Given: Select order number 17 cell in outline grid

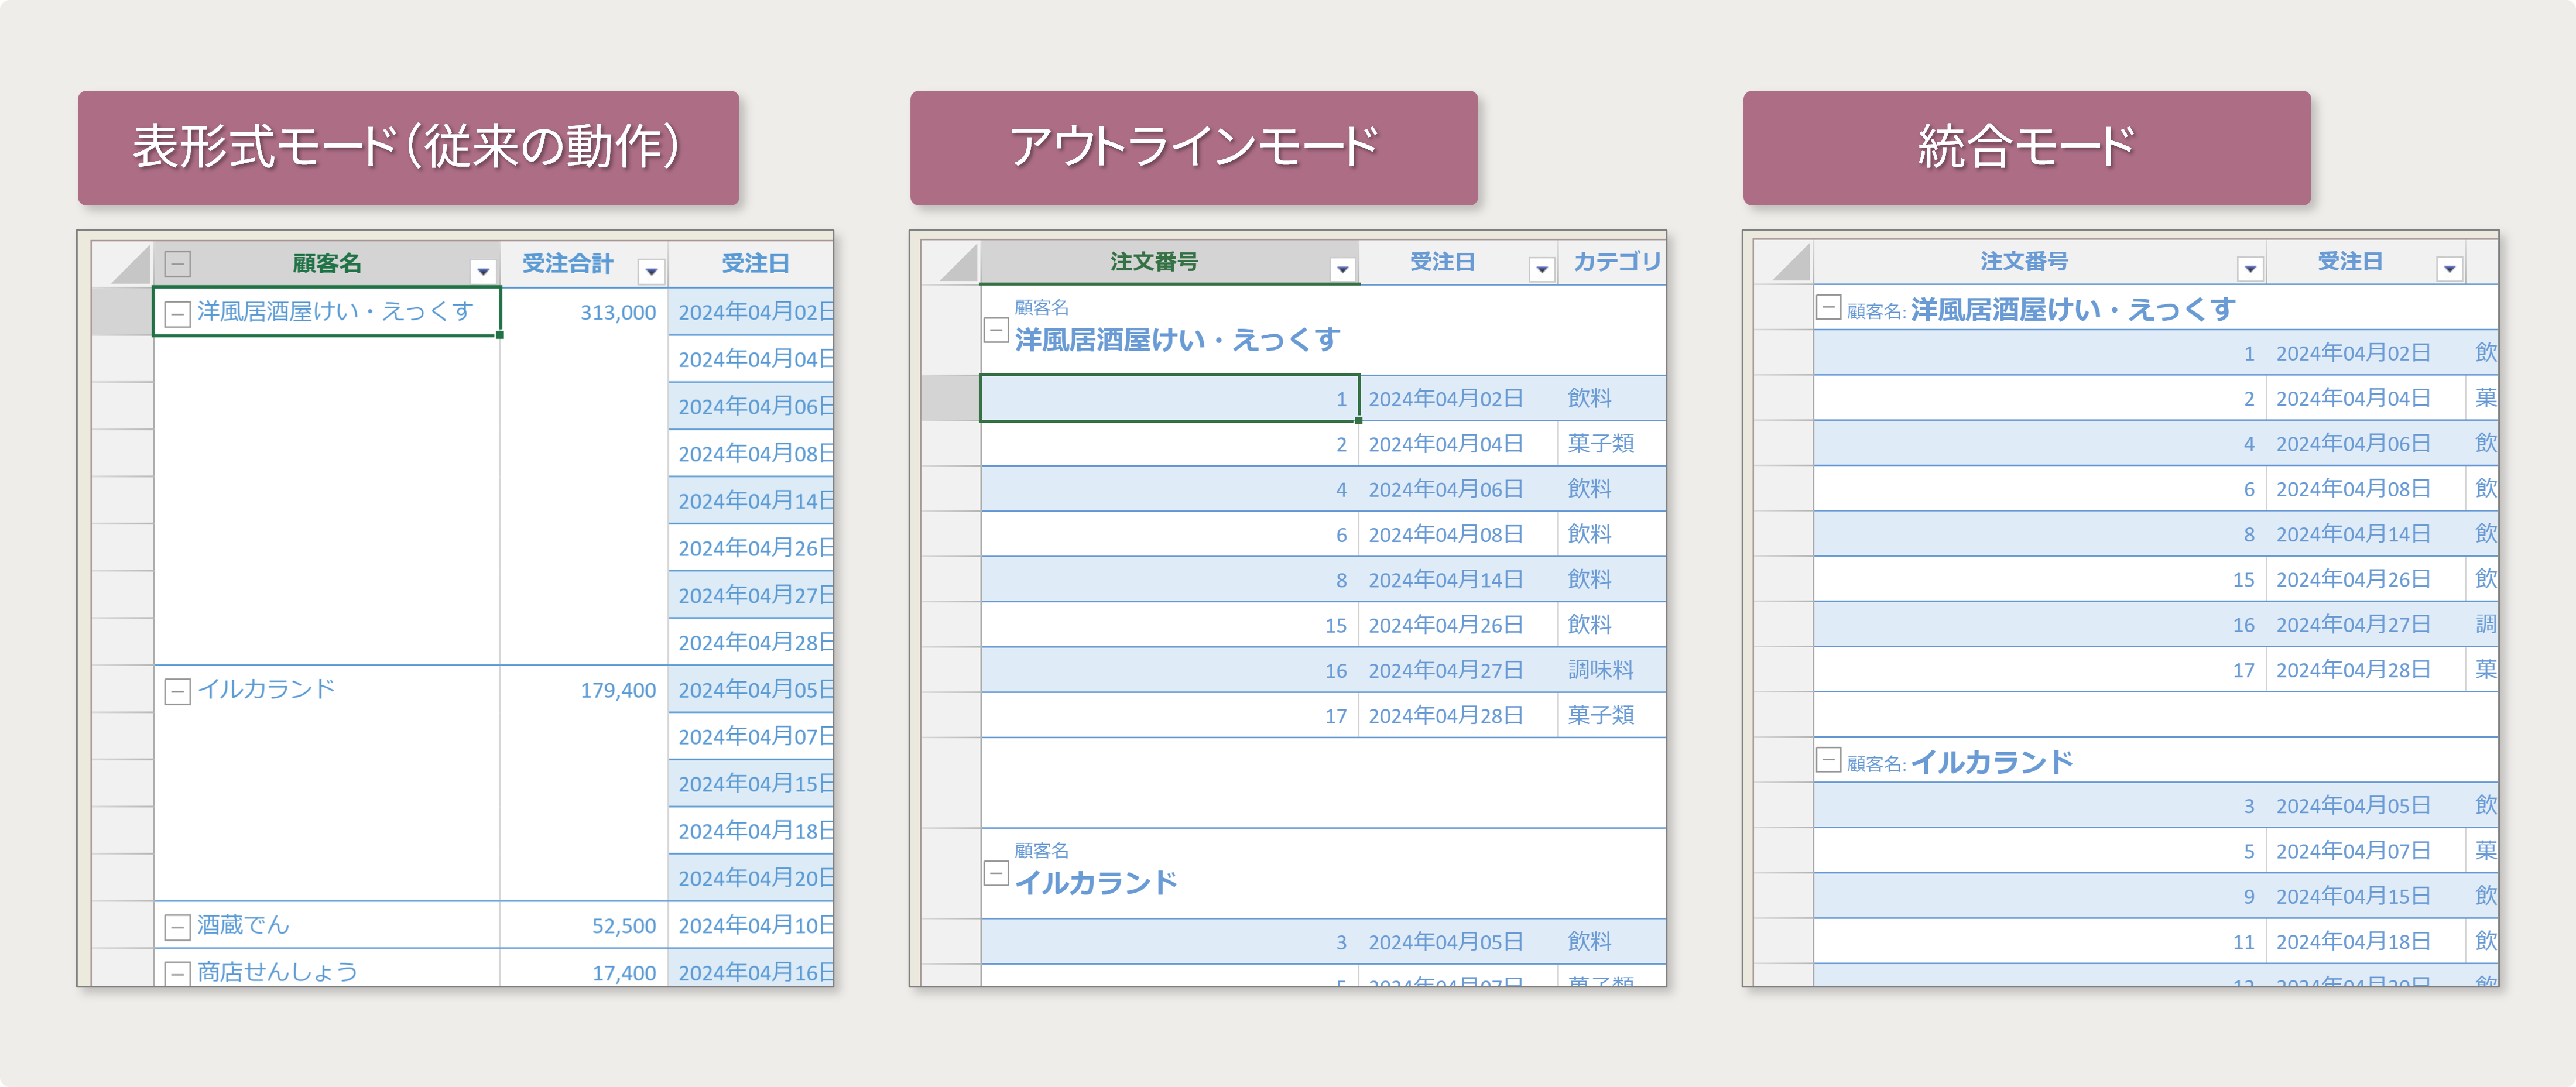Looking at the screenshot, I should 1169,715.
